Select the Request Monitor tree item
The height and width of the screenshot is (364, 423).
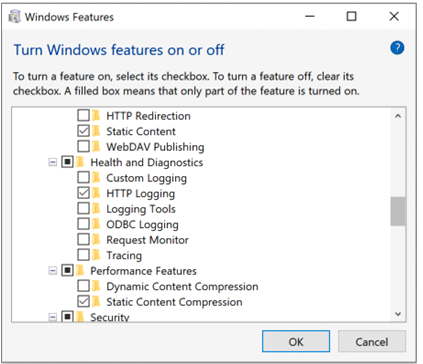[x=147, y=240]
